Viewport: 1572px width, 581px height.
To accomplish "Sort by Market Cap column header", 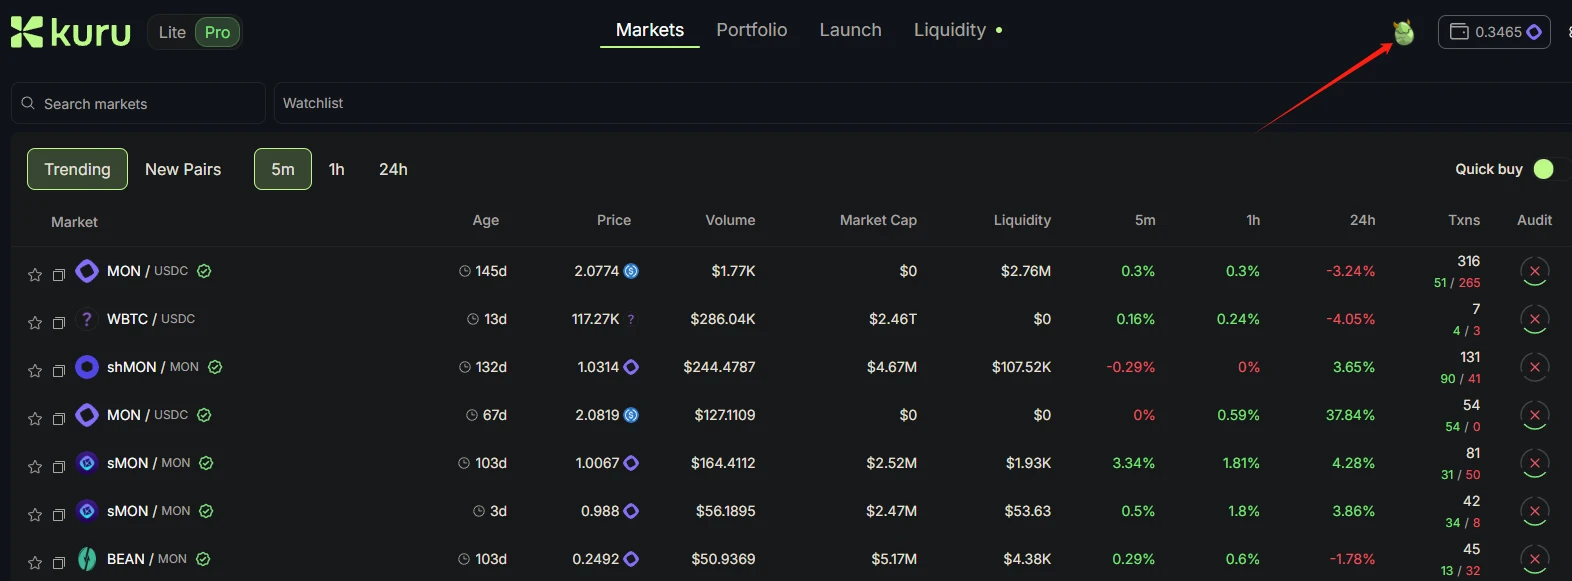I will (877, 220).
